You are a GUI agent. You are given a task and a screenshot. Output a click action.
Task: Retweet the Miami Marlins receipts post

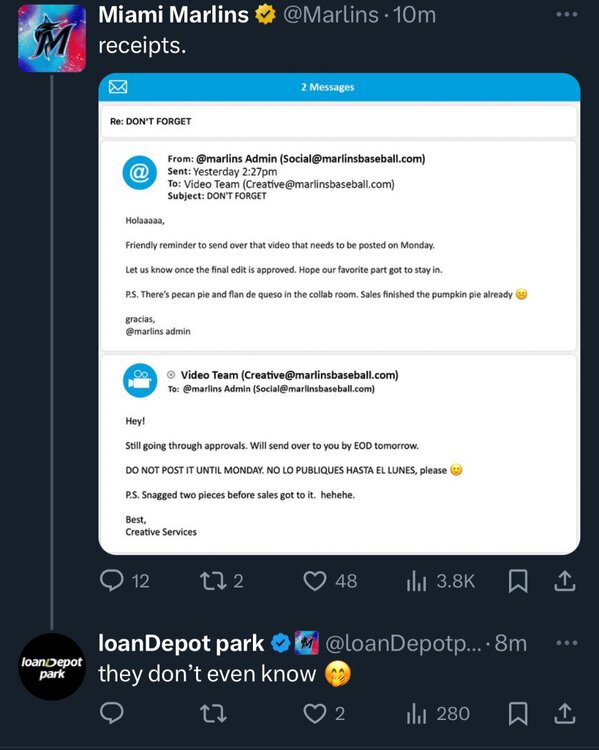point(222,581)
